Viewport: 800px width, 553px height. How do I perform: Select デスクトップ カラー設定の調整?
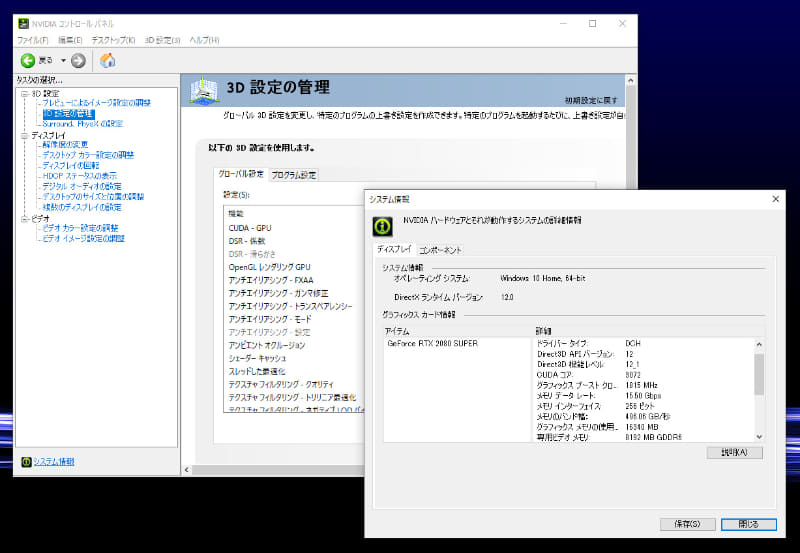[x=88, y=155]
